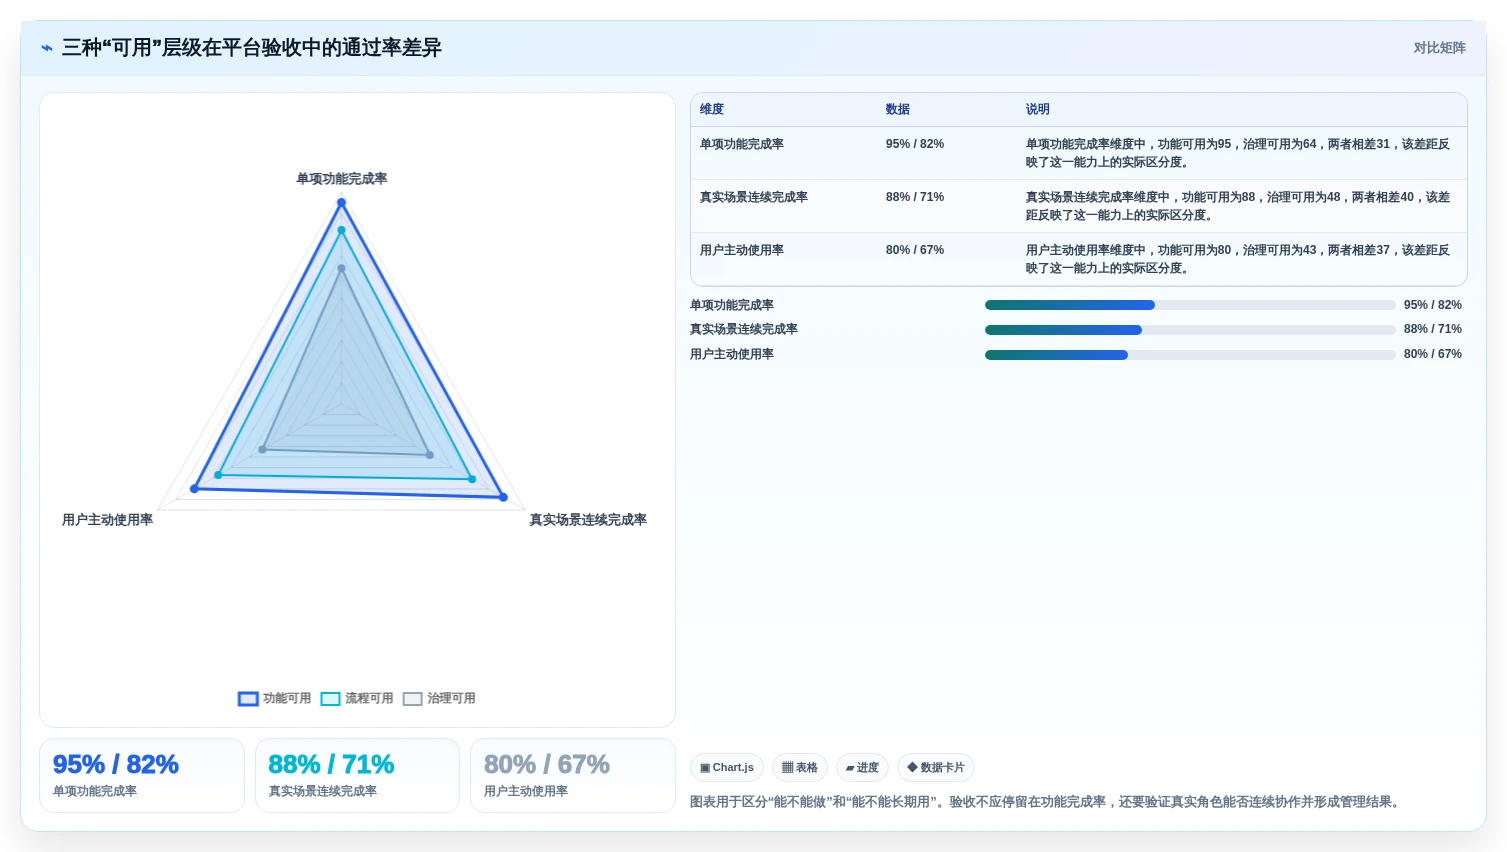Click the Chart.js tag chip
The height and width of the screenshot is (852, 1507).
[x=727, y=767]
